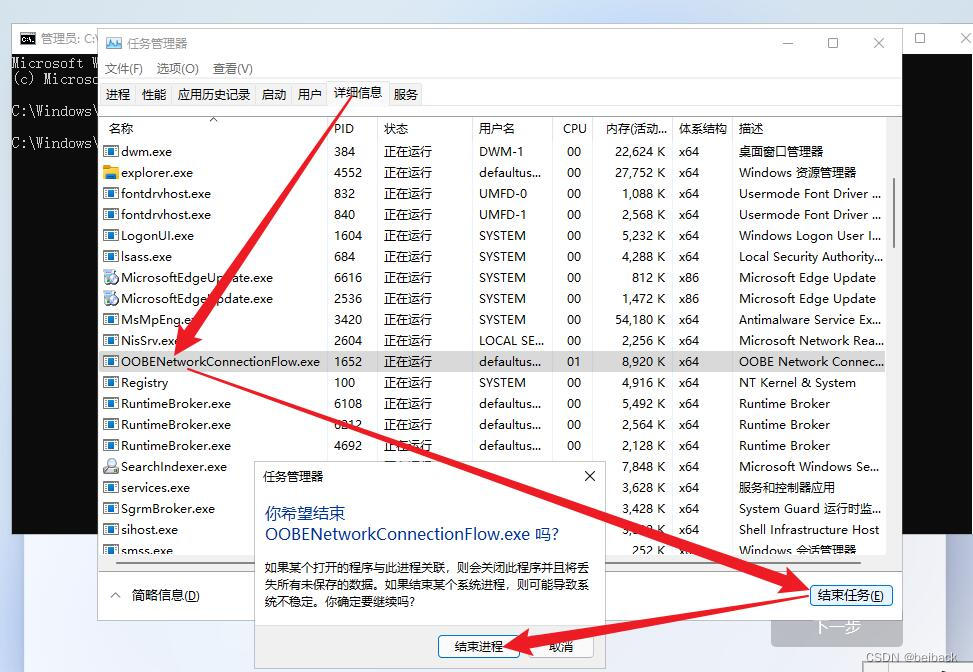The image size is (973, 672).
Task: Click 结束进程 in the confirmation dialog
Action: pos(478,647)
